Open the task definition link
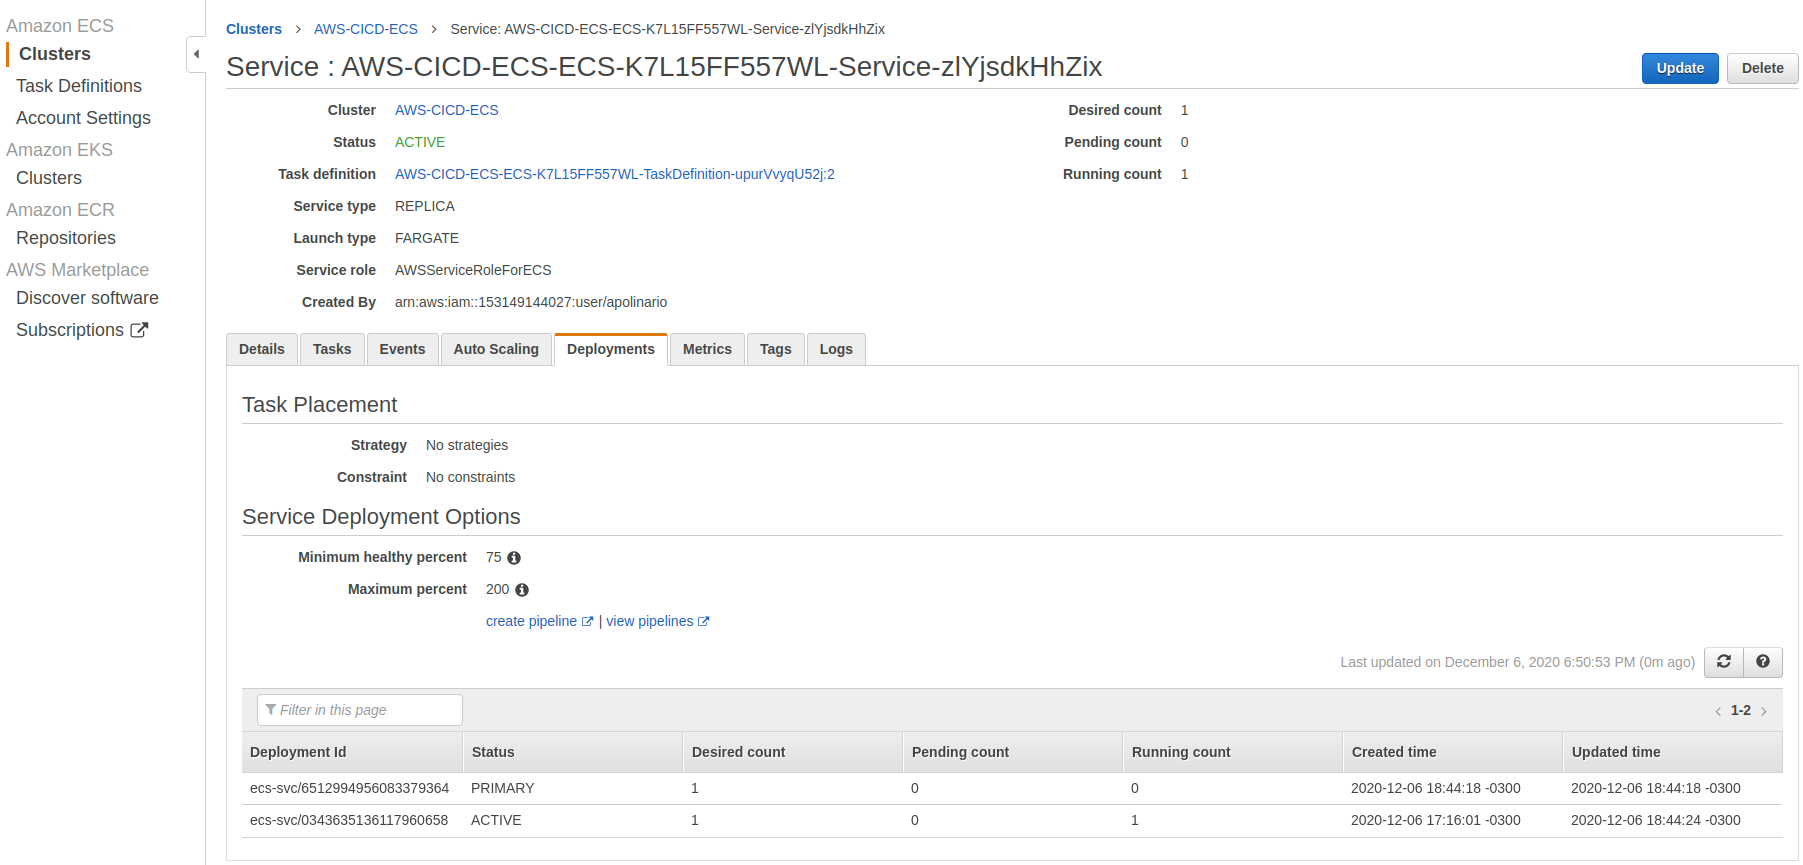1803x865 pixels. (x=615, y=174)
